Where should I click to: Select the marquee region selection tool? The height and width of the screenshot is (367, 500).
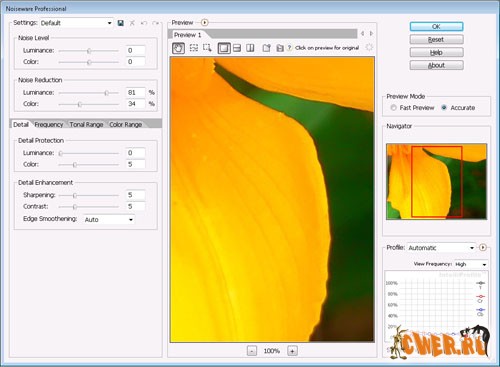[x=194, y=48]
